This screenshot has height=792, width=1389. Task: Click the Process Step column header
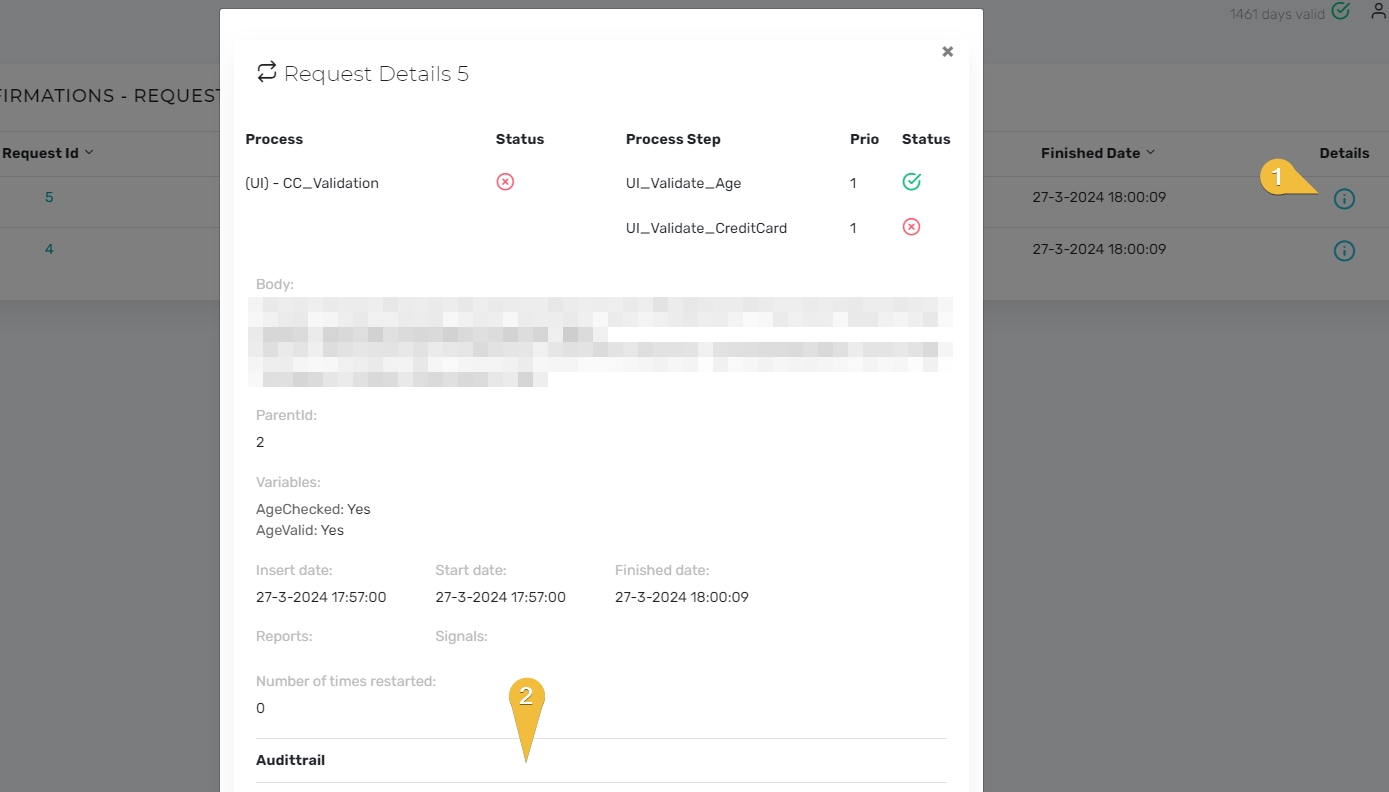[673, 139]
